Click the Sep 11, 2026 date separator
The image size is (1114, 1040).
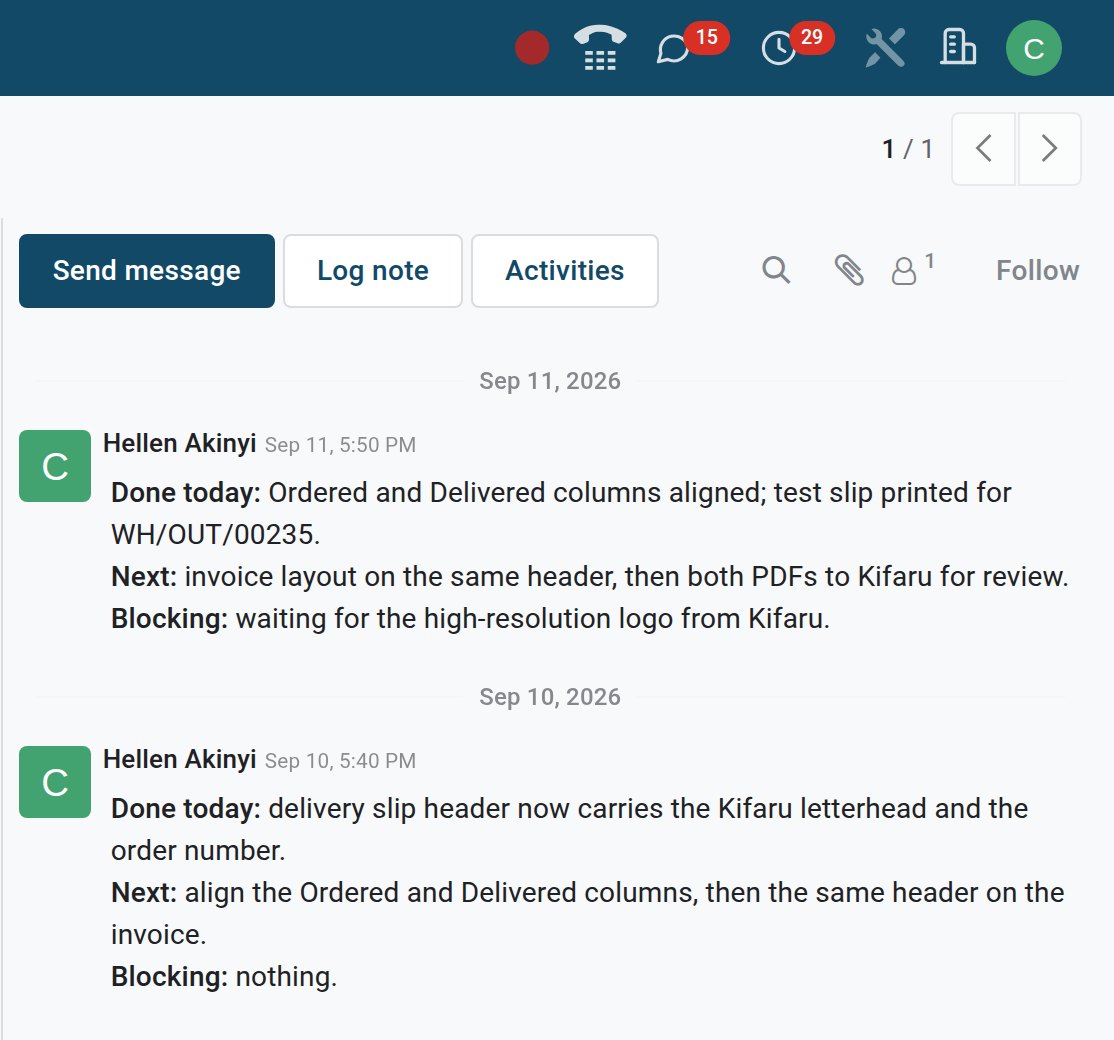pyautogui.click(x=550, y=381)
